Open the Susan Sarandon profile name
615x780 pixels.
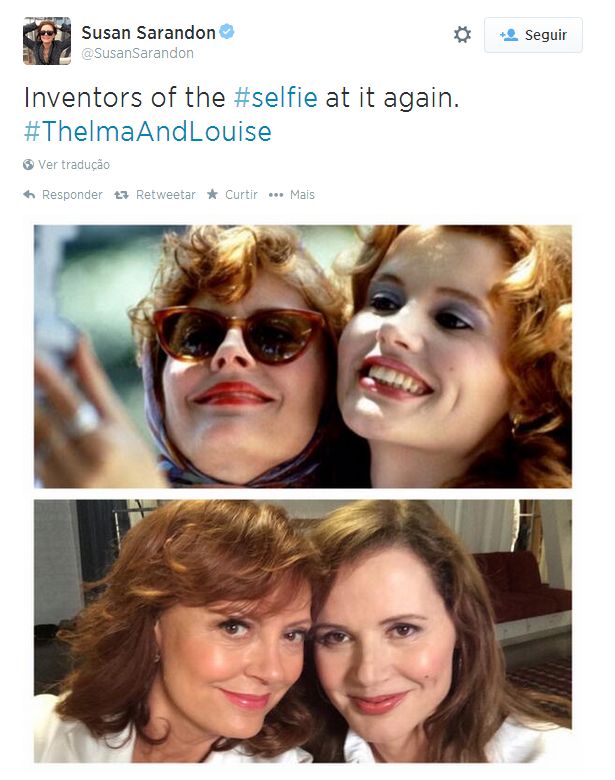pyautogui.click(x=148, y=33)
